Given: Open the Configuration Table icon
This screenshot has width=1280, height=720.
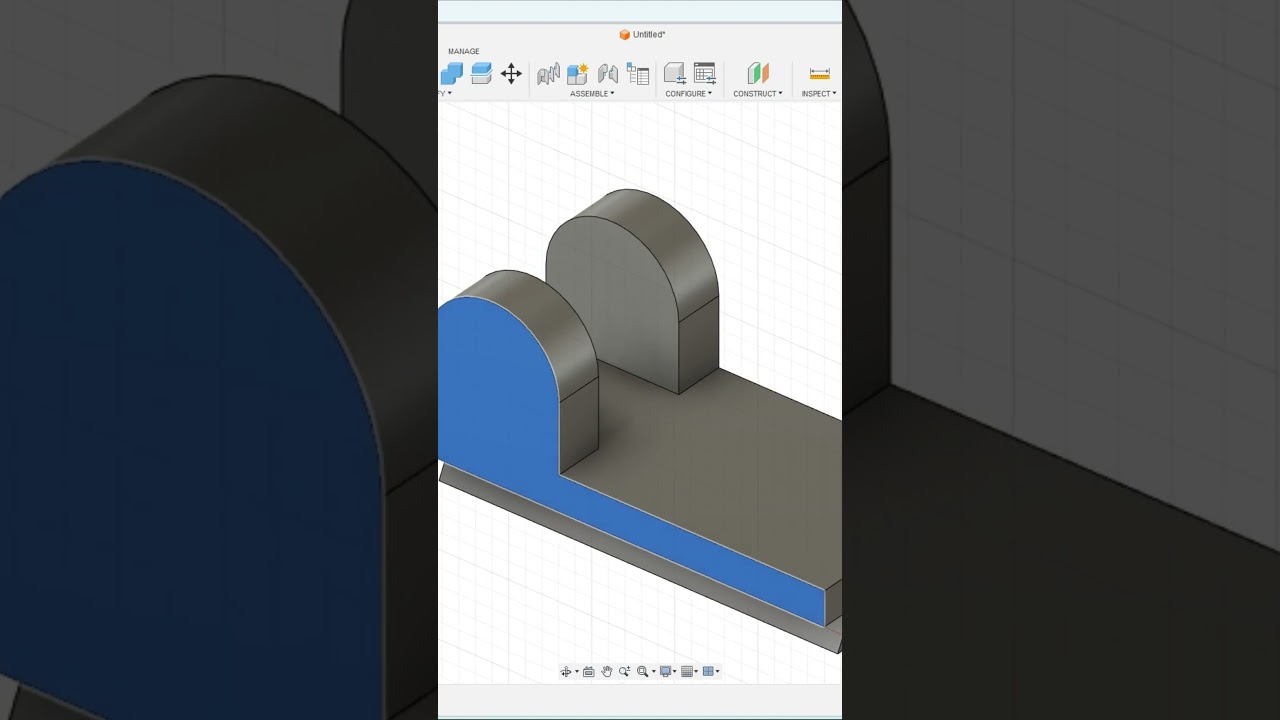Looking at the screenshot, I should 705,73.
